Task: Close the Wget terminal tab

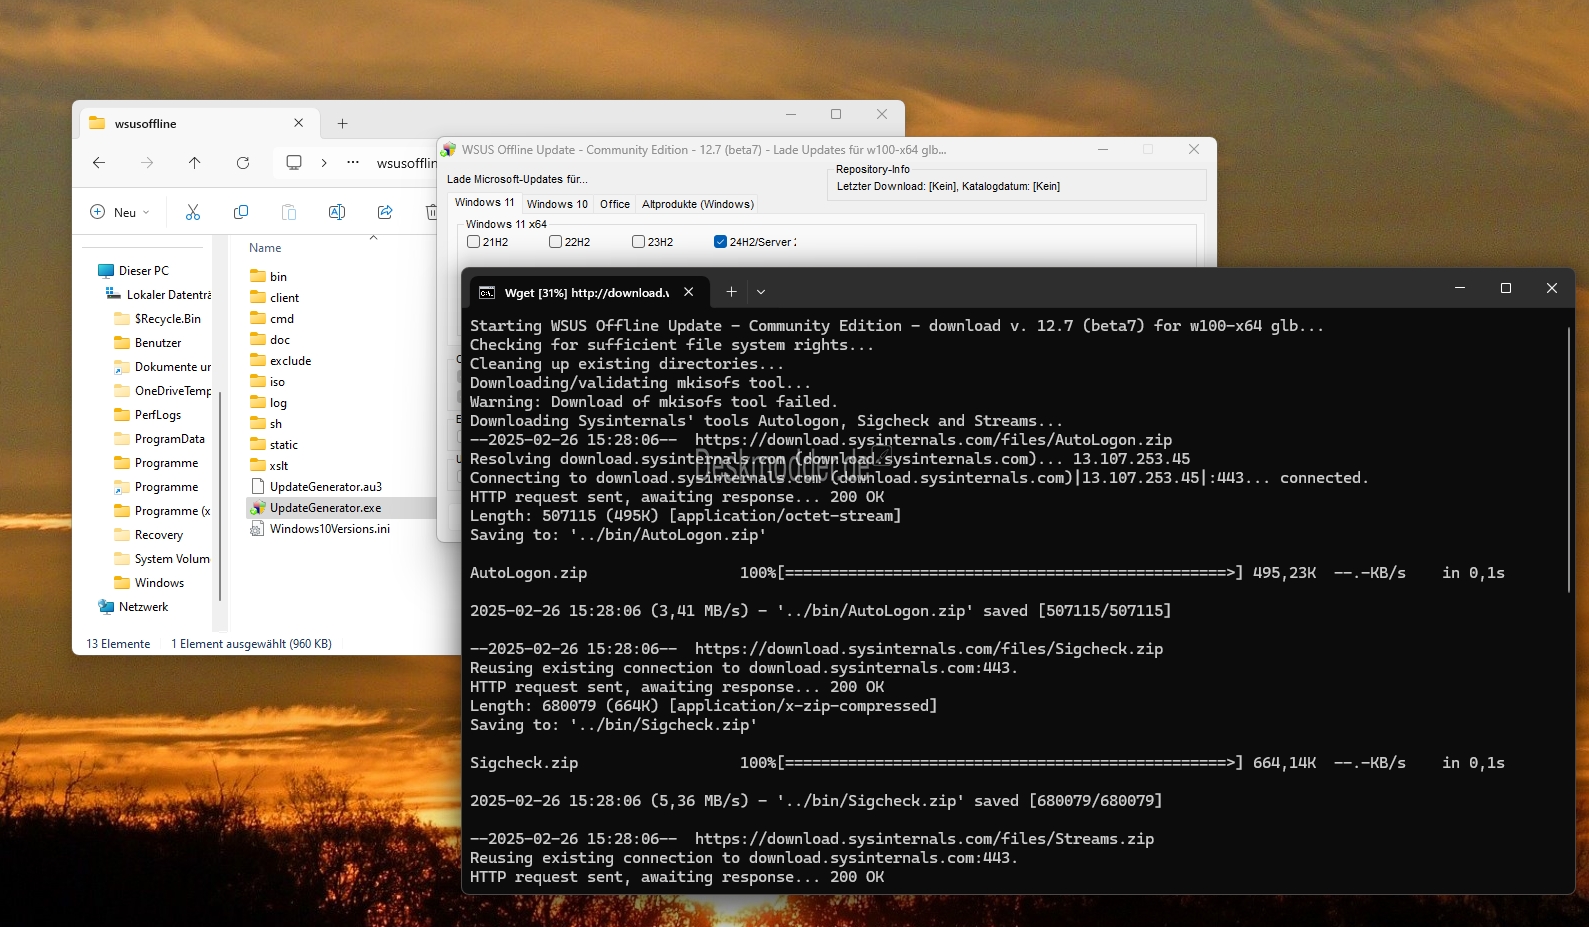Action: pos(689,292)
